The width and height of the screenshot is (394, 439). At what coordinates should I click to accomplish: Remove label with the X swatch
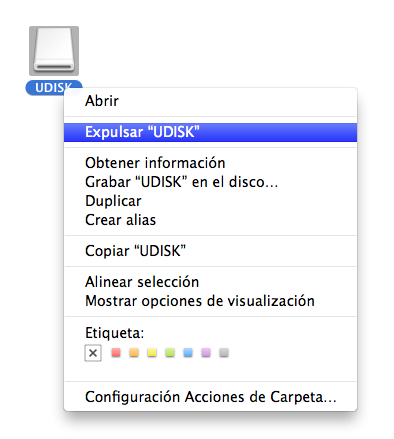click(x=93, y=353)
